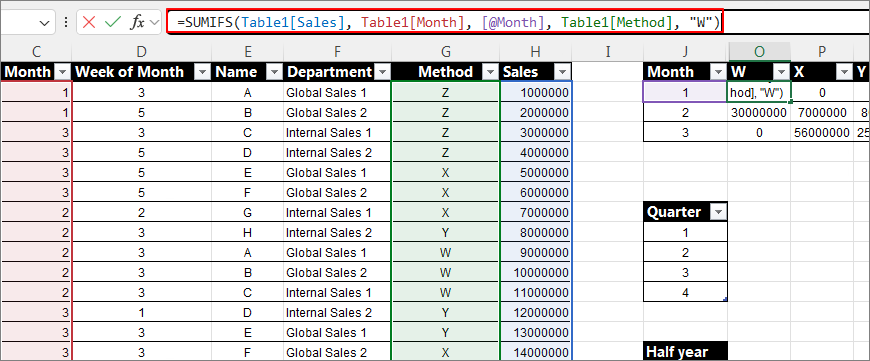This screenshot has height=361, width=870.
Task: Select column H header
Action: 535,52
